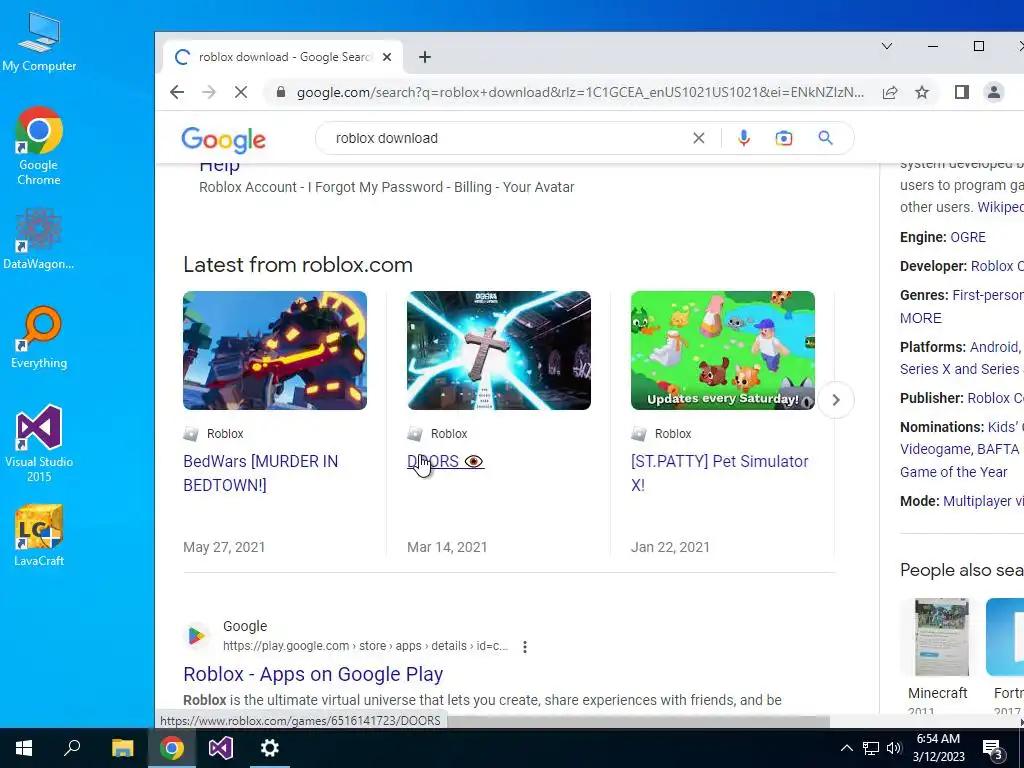The height and width of the screenshot is (768, 1024).
Task: Search by image with camera icon
Action: tap(784, 138)
